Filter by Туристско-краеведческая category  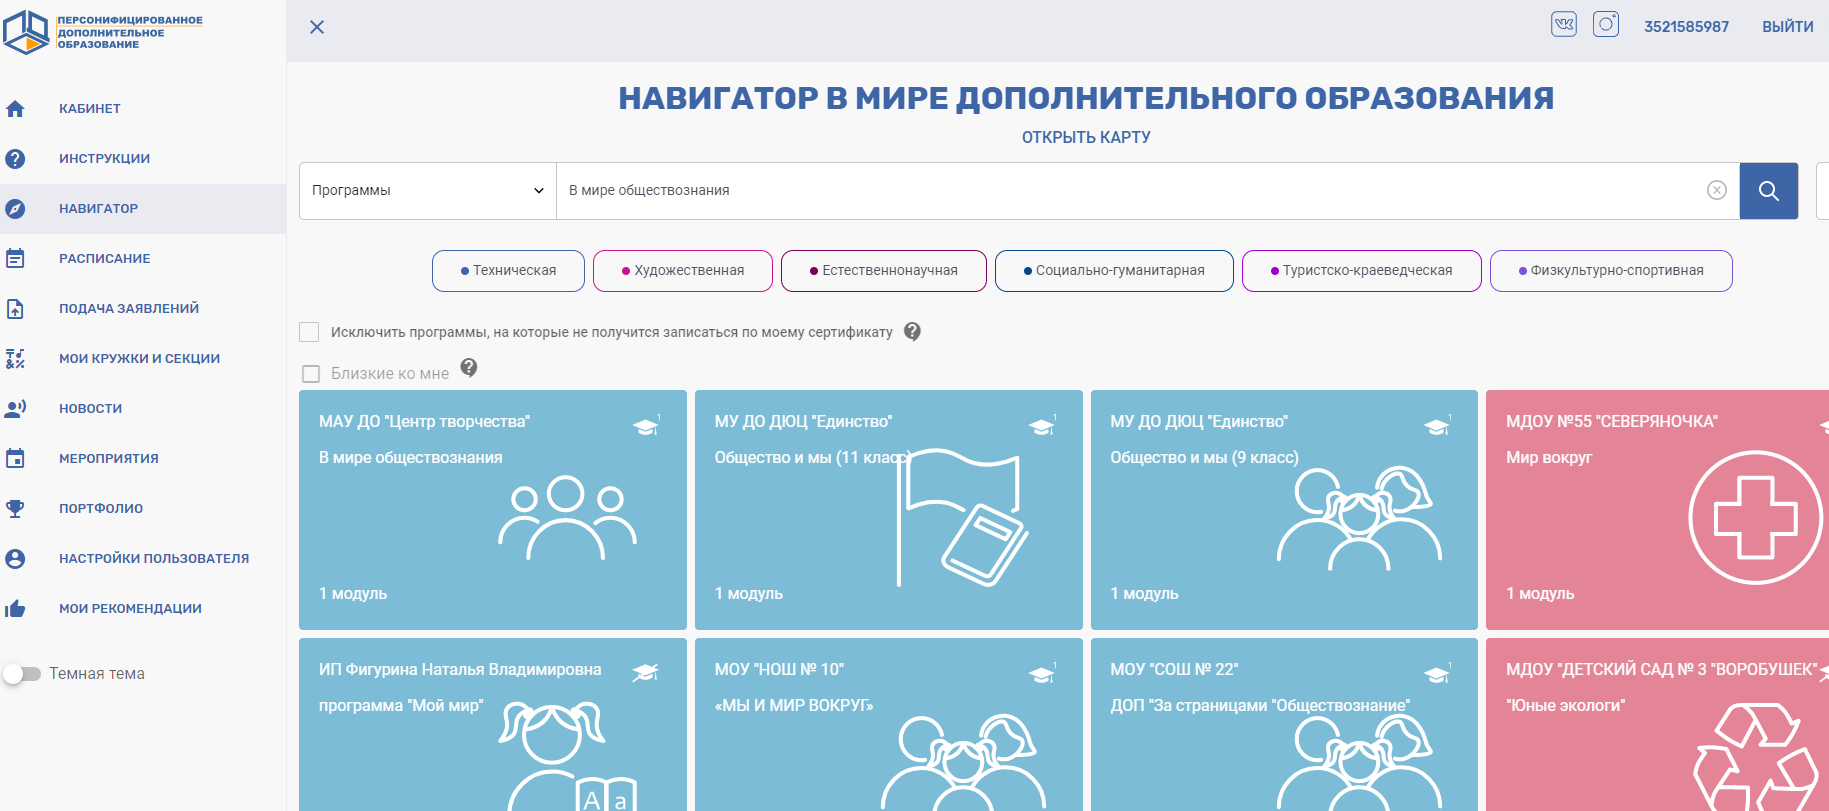tap(1362, 271)
